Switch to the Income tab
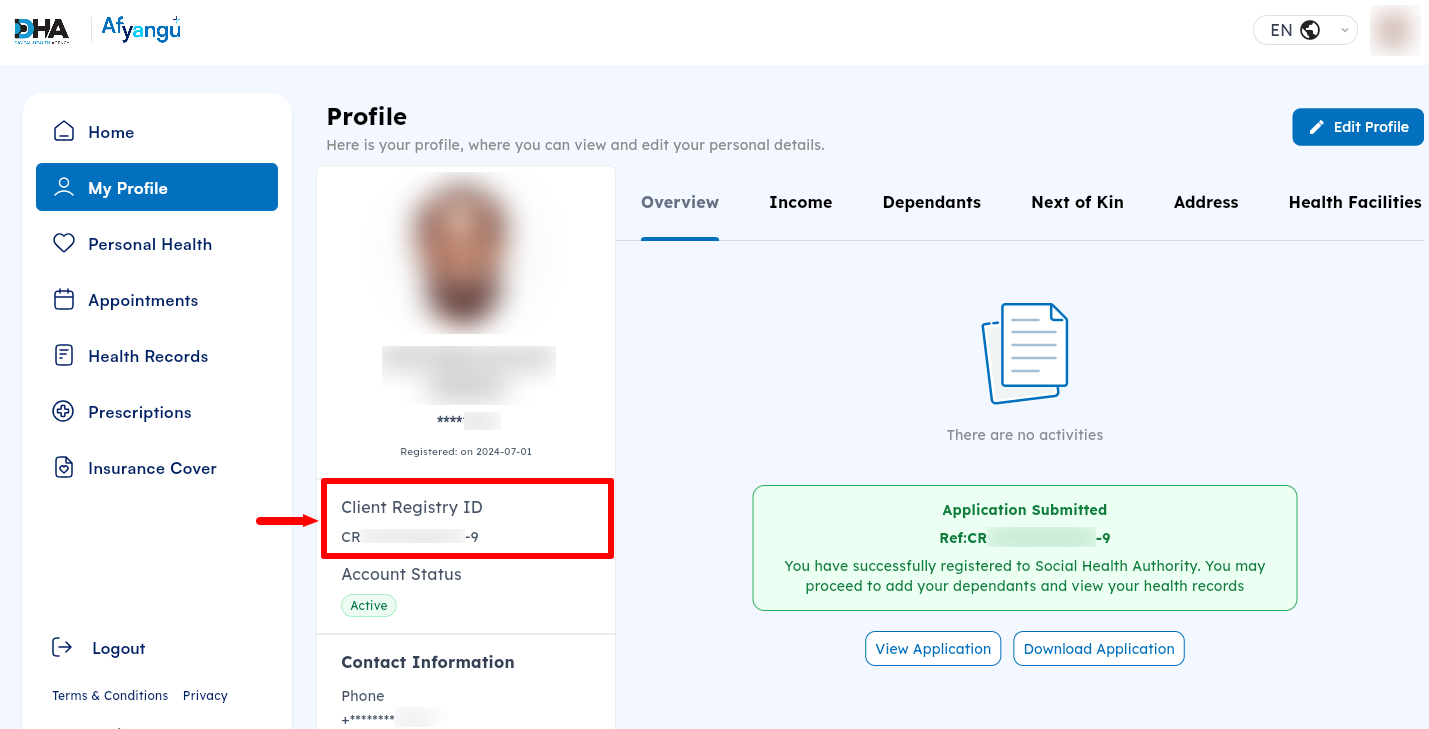Image resolution: width=1429 pixels, height=729 pixels. pos(800,202)
